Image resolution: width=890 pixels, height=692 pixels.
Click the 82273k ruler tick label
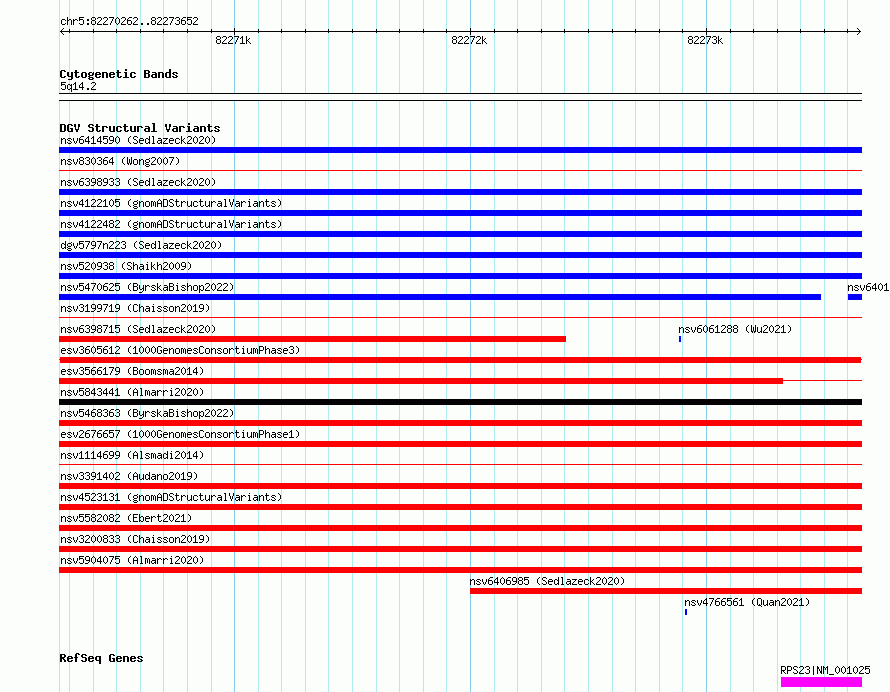[705, 40]
